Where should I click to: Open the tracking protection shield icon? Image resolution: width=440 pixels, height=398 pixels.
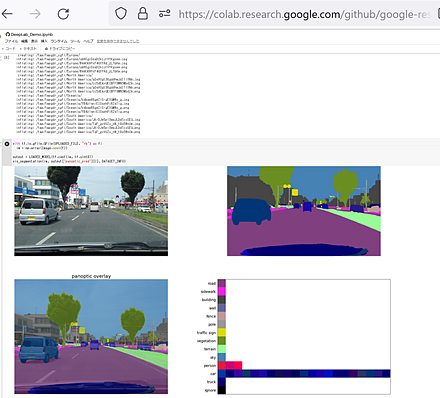coord(121,14)
